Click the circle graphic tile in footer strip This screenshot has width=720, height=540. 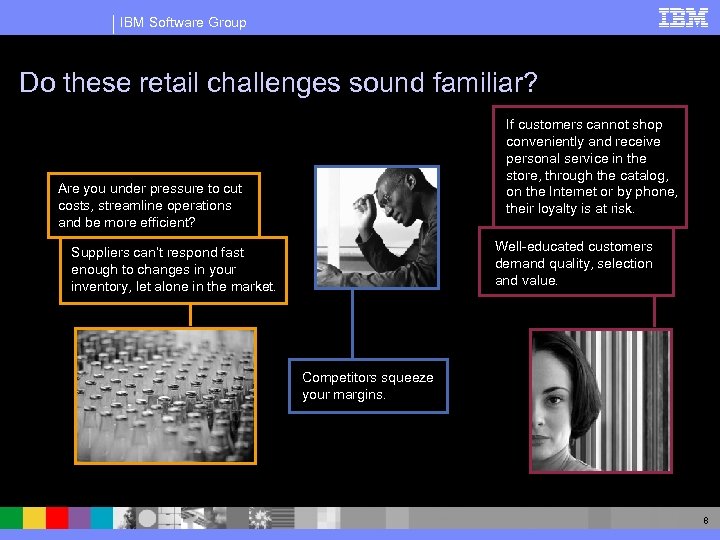(147, 518)
